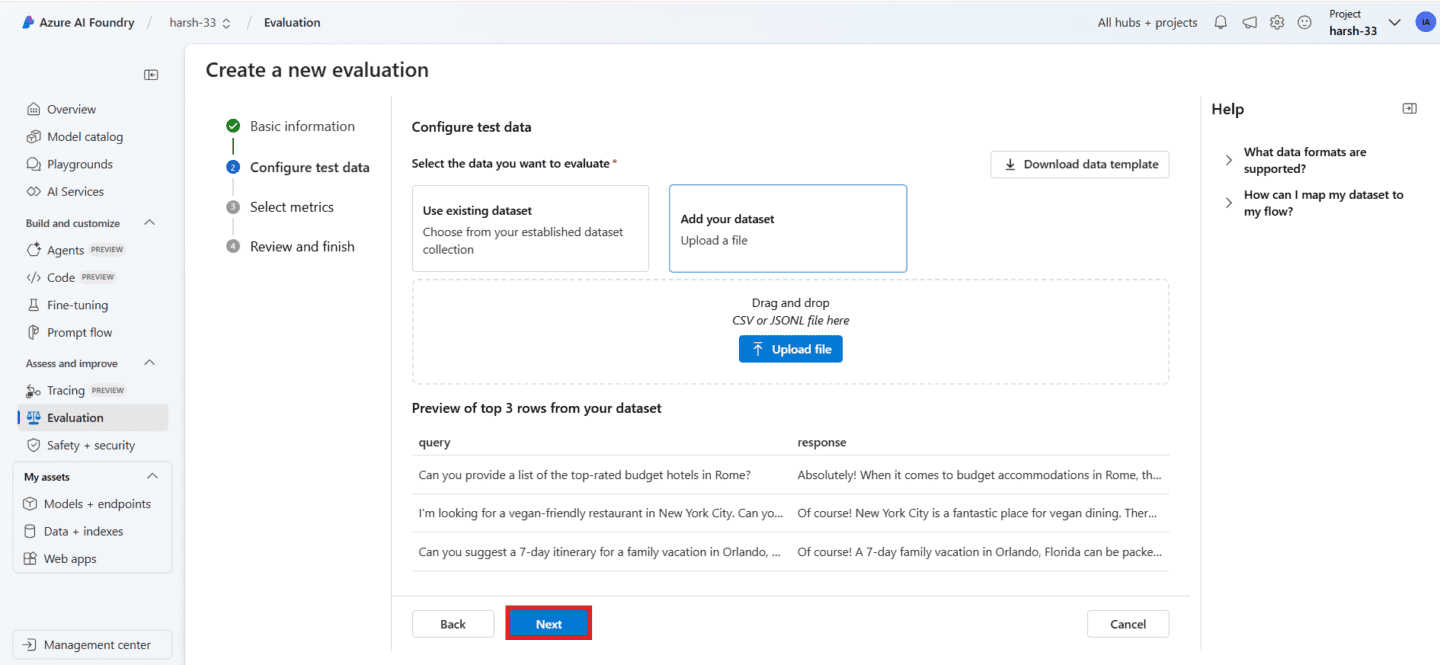The height and width of the screenshot is (665, 1440).
Task: Go to Safety + security
Action: (x=83, y=444)
